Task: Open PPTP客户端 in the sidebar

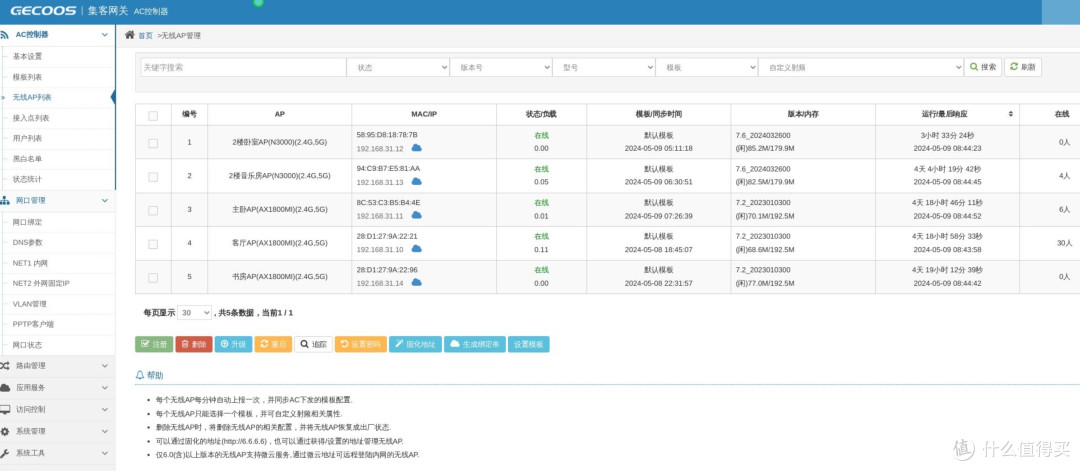Action: click(33, 324)
